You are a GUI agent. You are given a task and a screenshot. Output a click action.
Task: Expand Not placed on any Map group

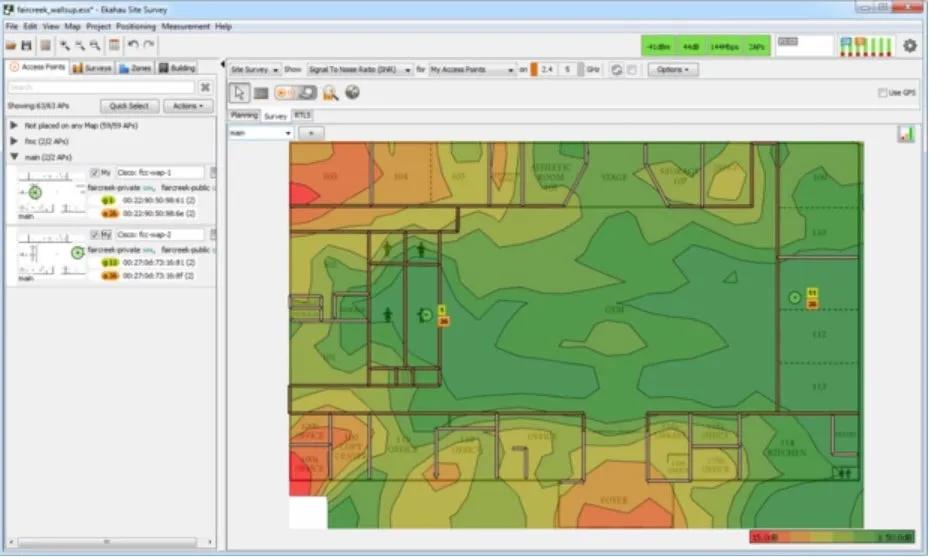point(13,126)
